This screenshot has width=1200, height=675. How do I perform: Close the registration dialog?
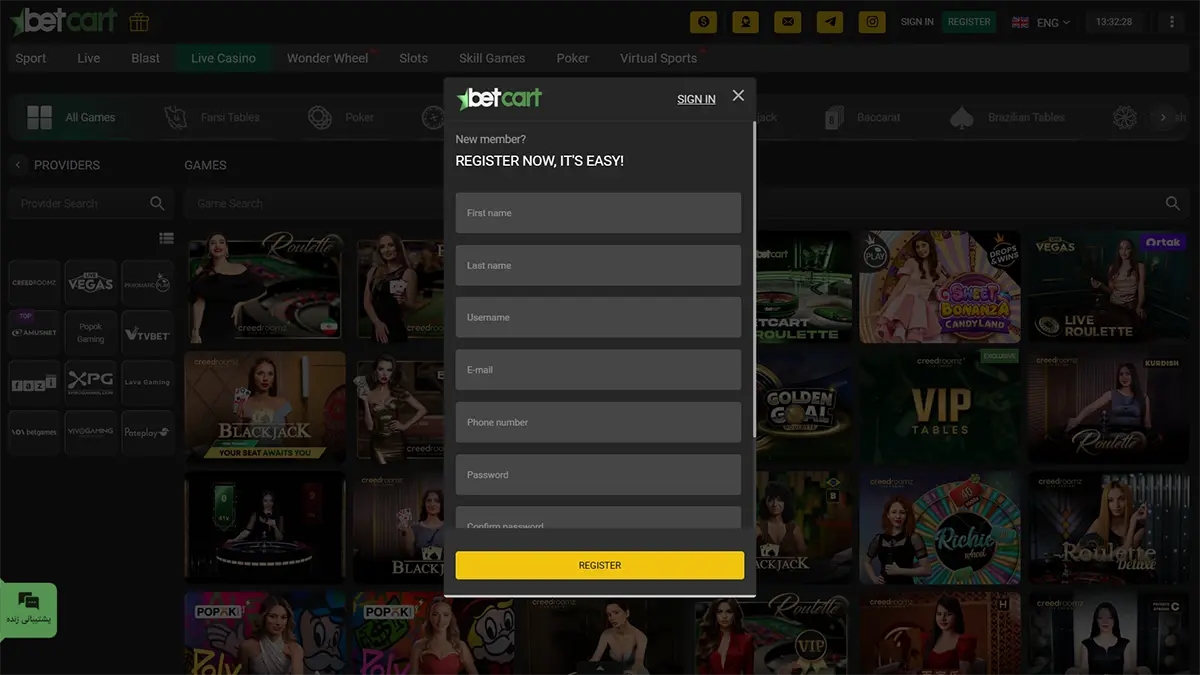tap(738, 96)
